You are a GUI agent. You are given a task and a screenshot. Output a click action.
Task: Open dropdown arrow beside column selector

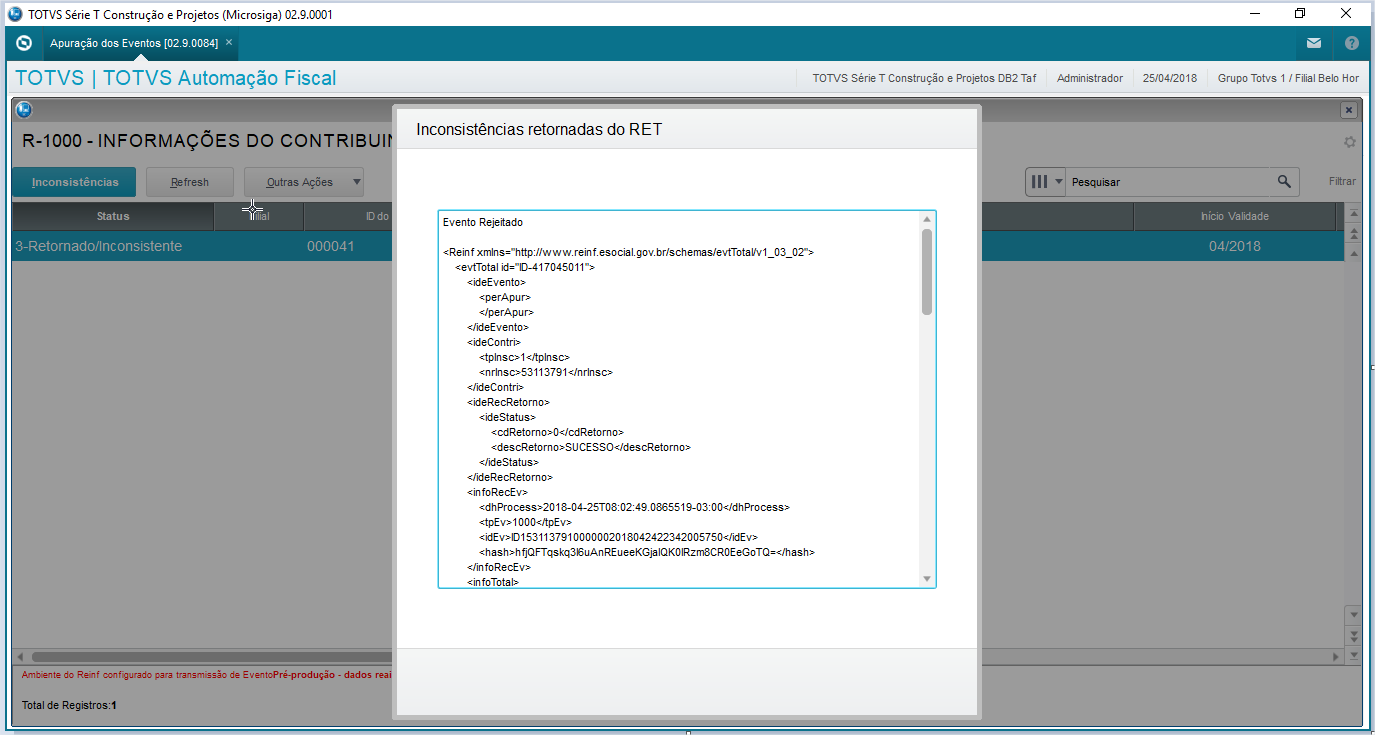click(x=1058, y=182)
